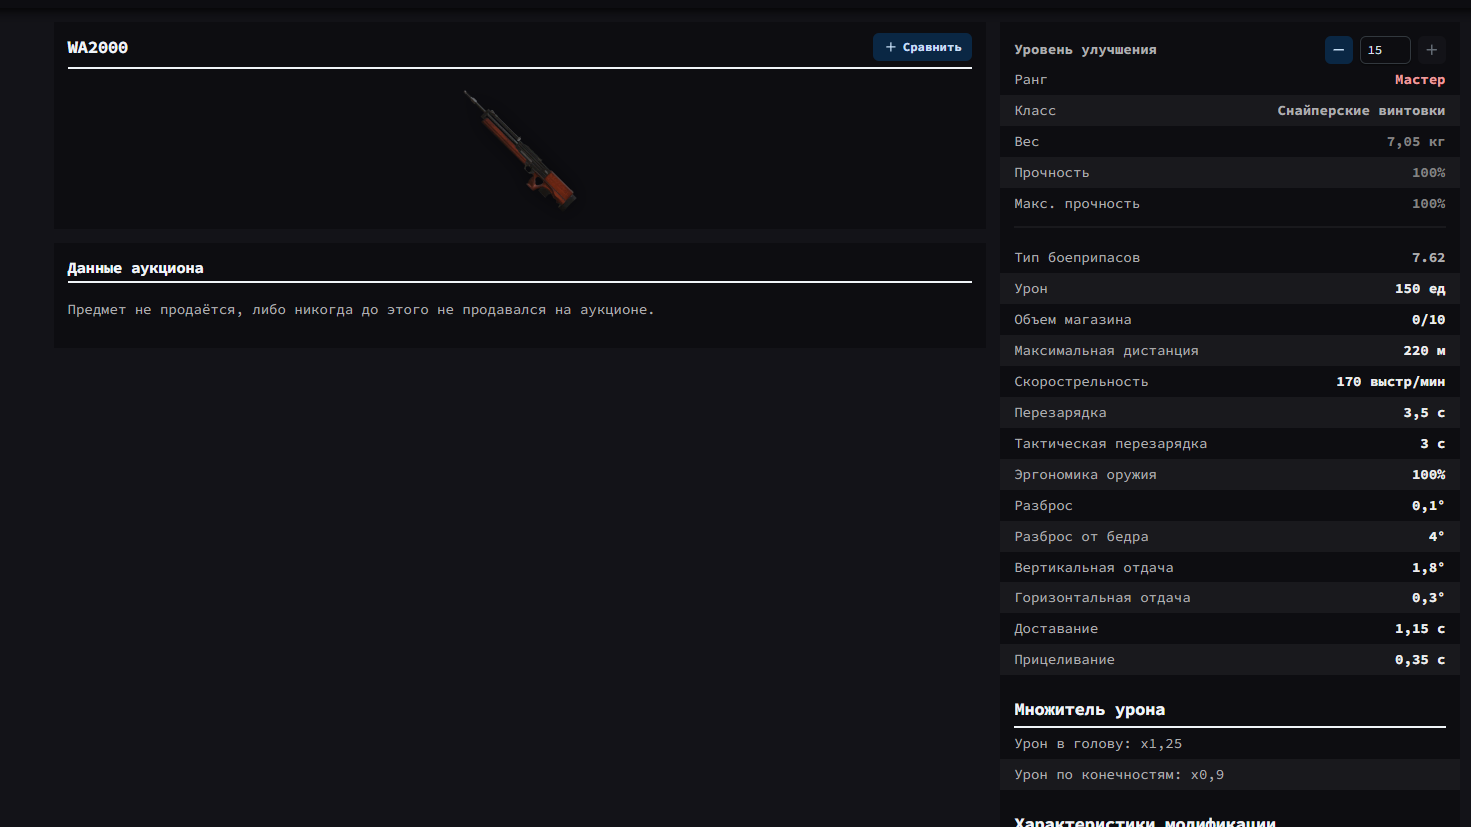Click the damage value 150 ед

[1420, 289]
